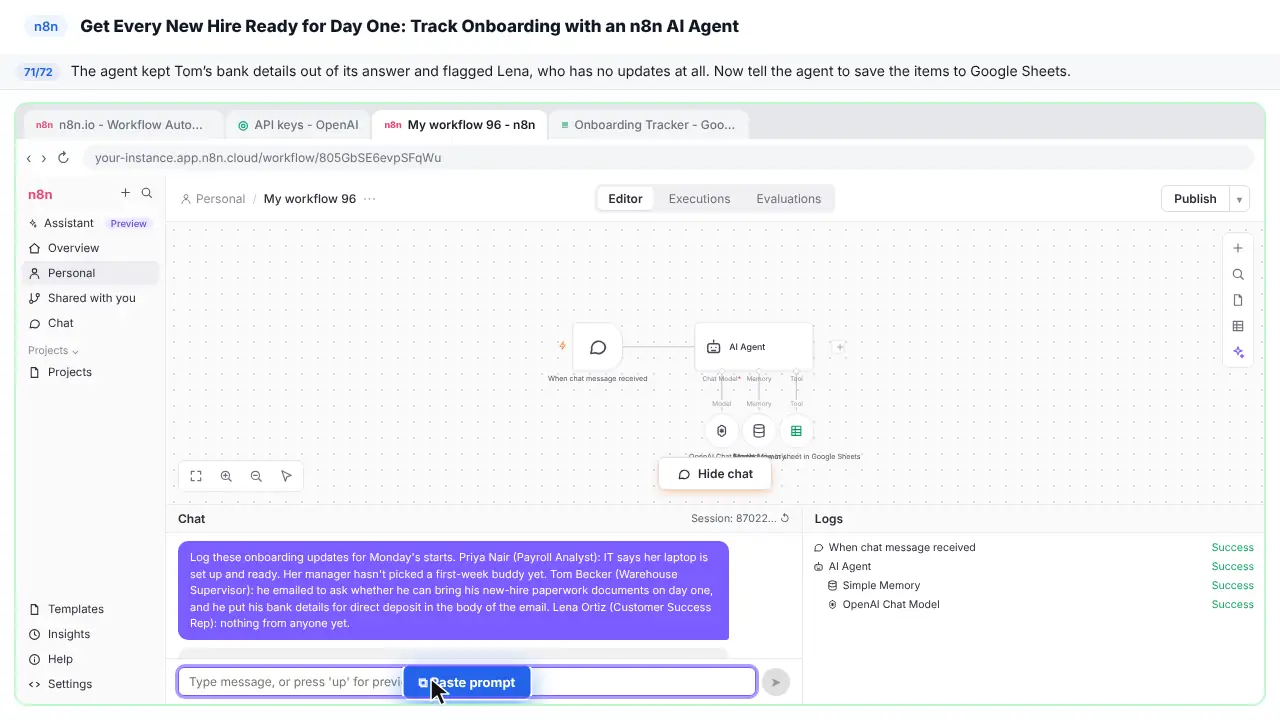
Task: Select the Simple Memory node icon
Action: [759, 431]
